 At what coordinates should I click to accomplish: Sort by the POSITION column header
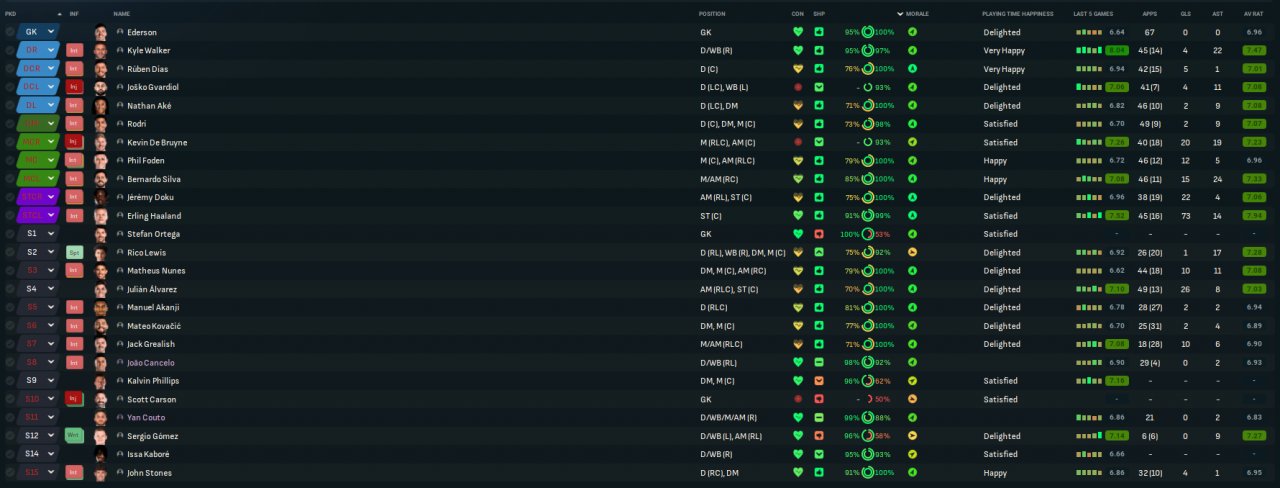tap(713, 14)
